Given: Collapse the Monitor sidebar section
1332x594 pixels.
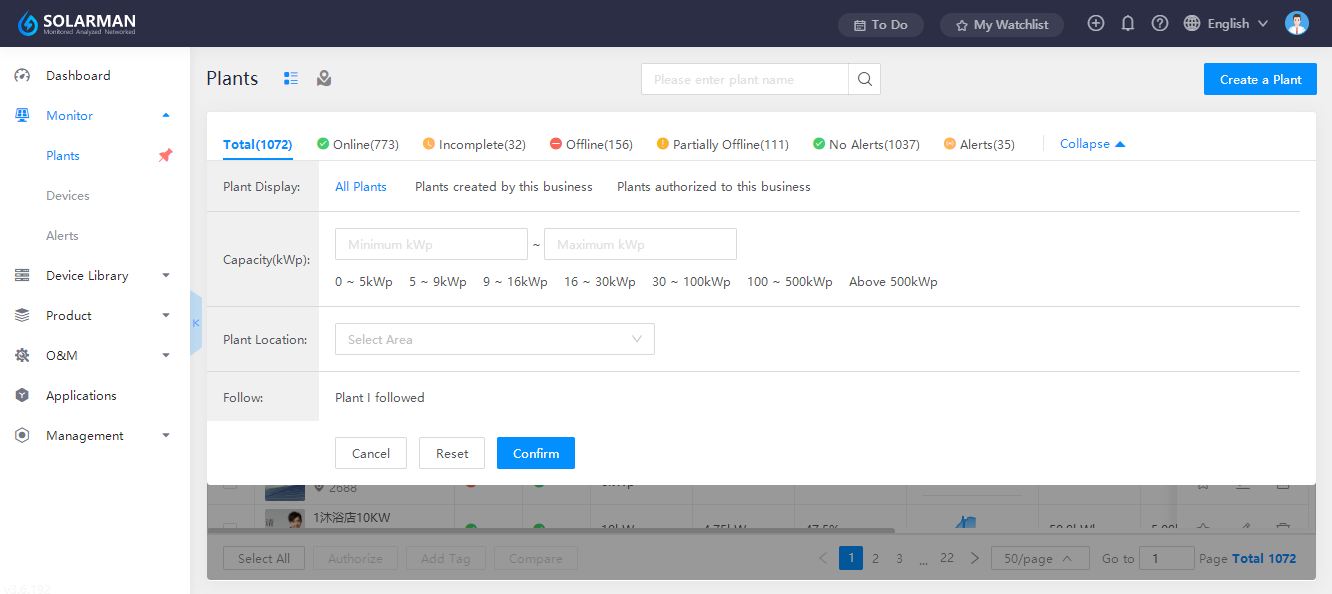Looking at the screenshot, I should 166,115.
